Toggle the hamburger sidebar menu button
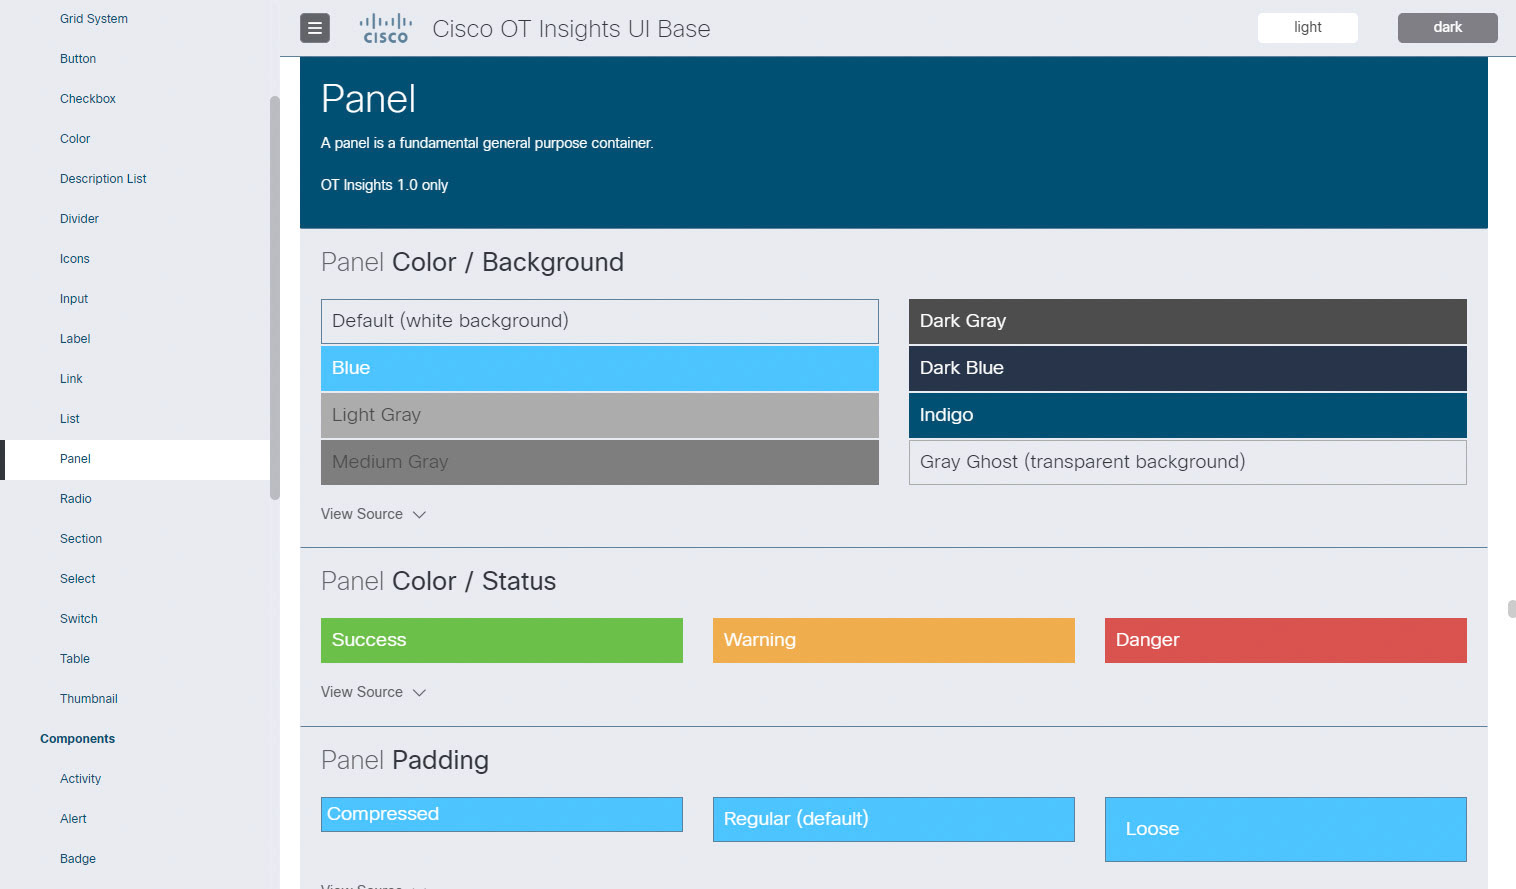Viewport: 1516px width, 889px height. point(315,28)
